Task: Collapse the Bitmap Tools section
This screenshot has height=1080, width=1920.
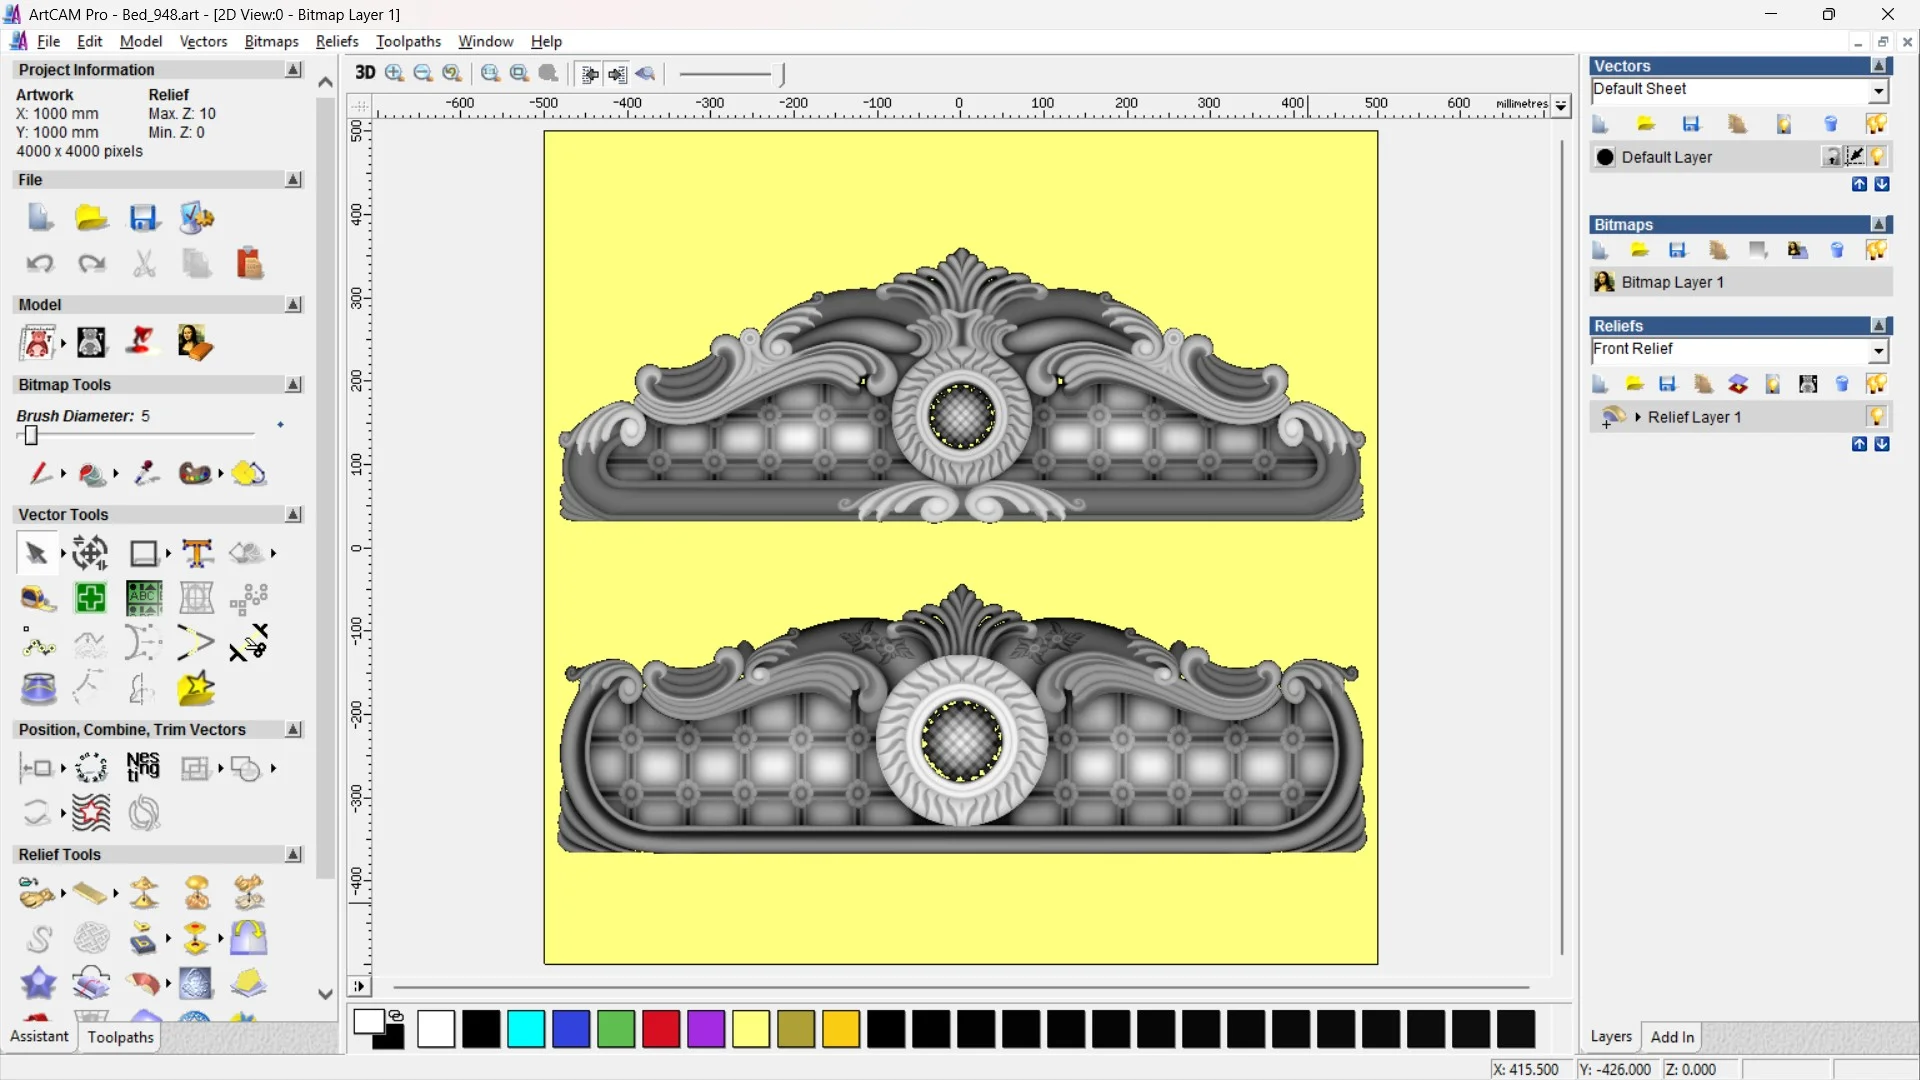Action: [293, 385]
